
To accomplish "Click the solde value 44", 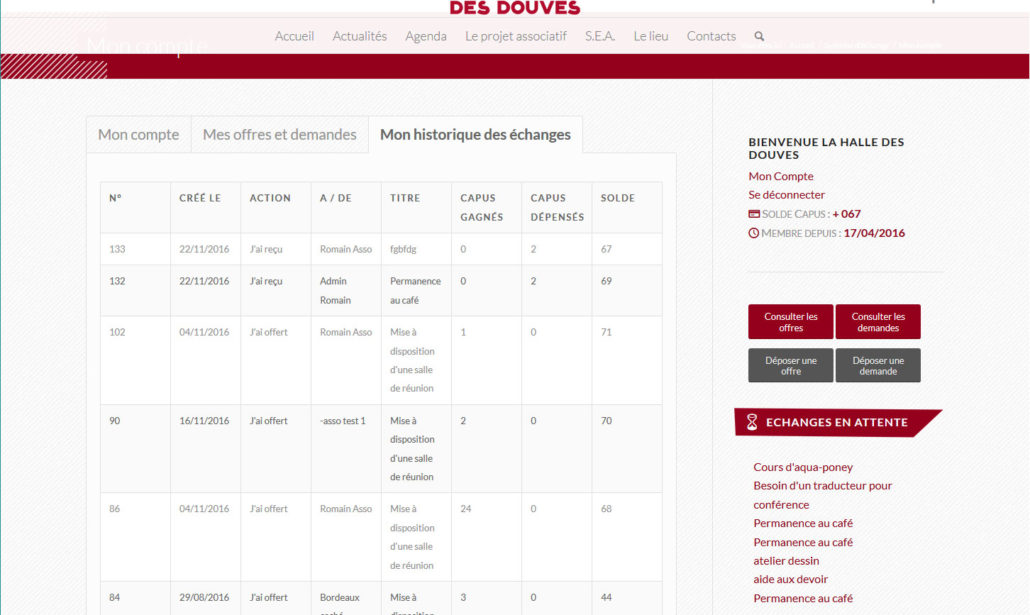I will (x=606, y=597).
